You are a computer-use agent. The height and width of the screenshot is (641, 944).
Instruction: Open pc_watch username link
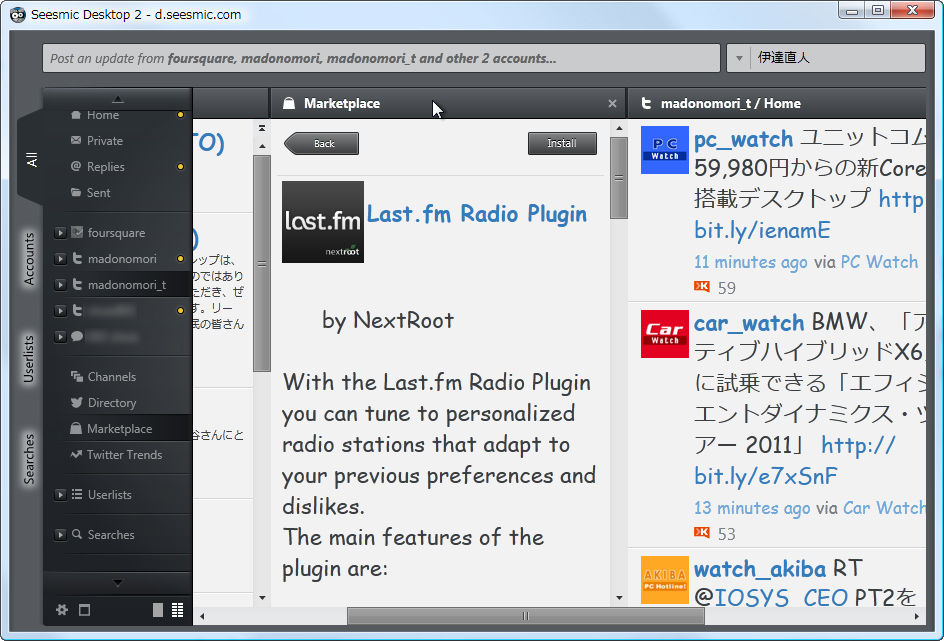click(744, 139)
